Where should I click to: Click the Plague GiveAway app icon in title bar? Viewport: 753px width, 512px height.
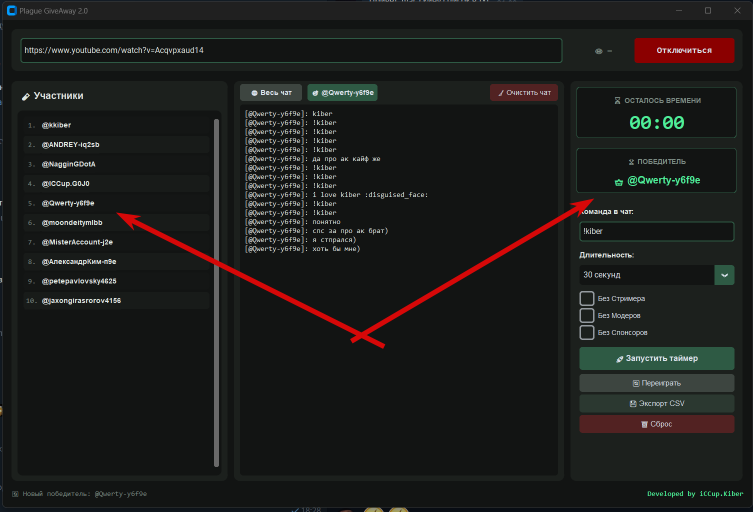pyautogui.click(x=12, y=11)
